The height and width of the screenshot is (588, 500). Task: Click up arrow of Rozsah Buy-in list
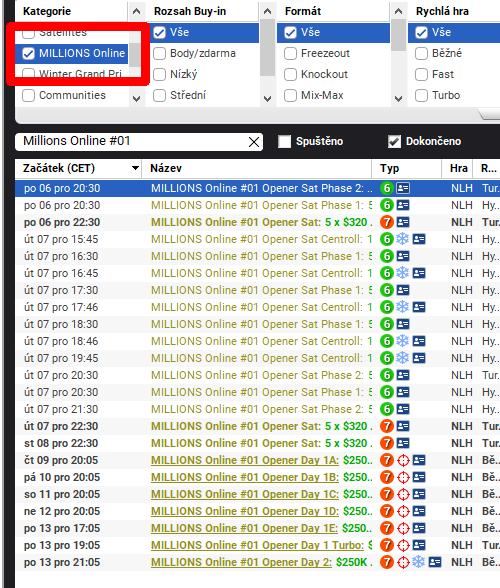point(267,12)
